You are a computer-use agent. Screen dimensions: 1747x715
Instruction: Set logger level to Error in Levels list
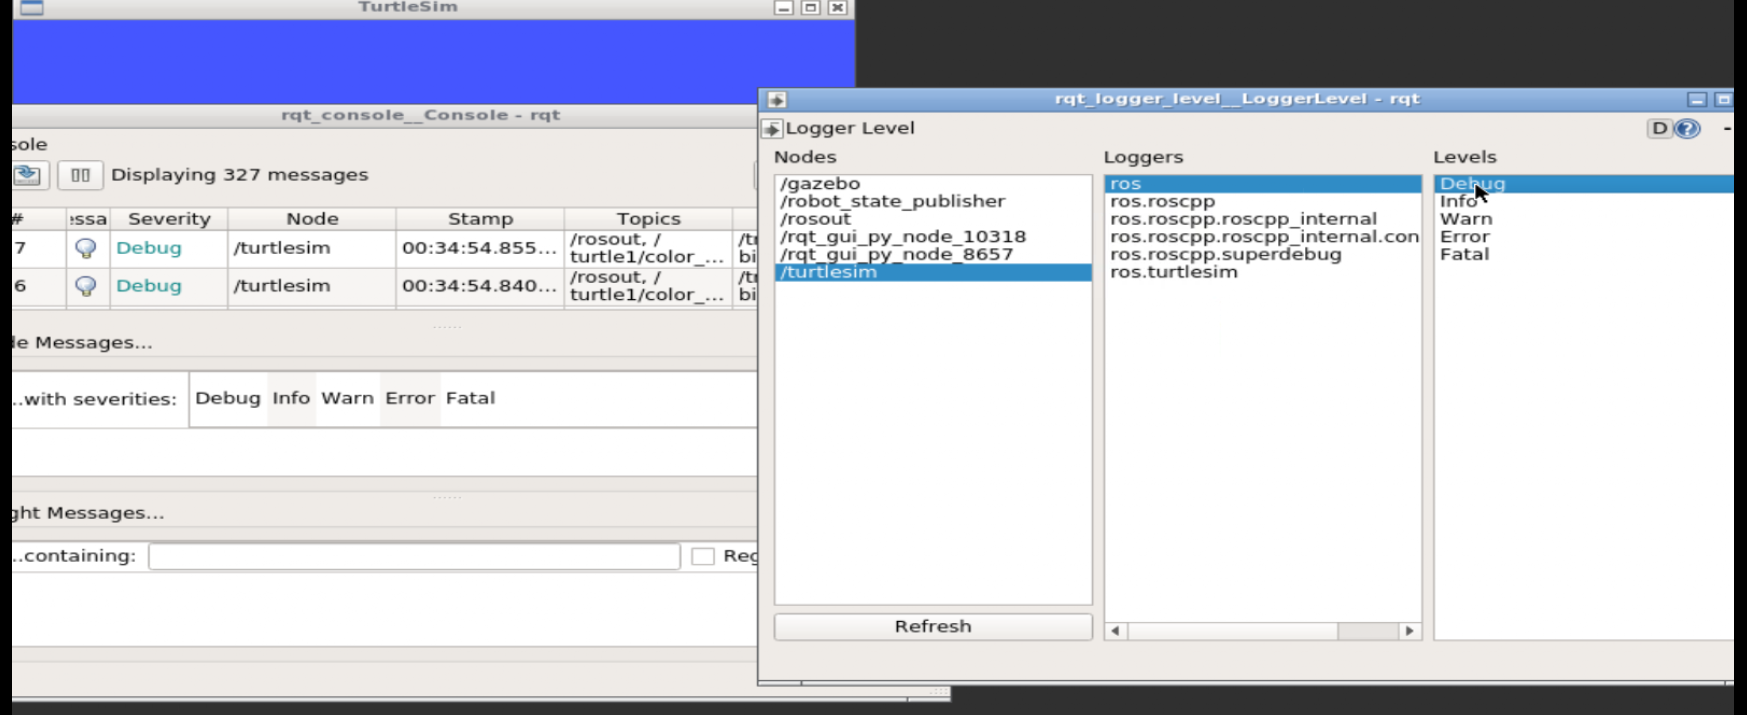(1584, 237)
